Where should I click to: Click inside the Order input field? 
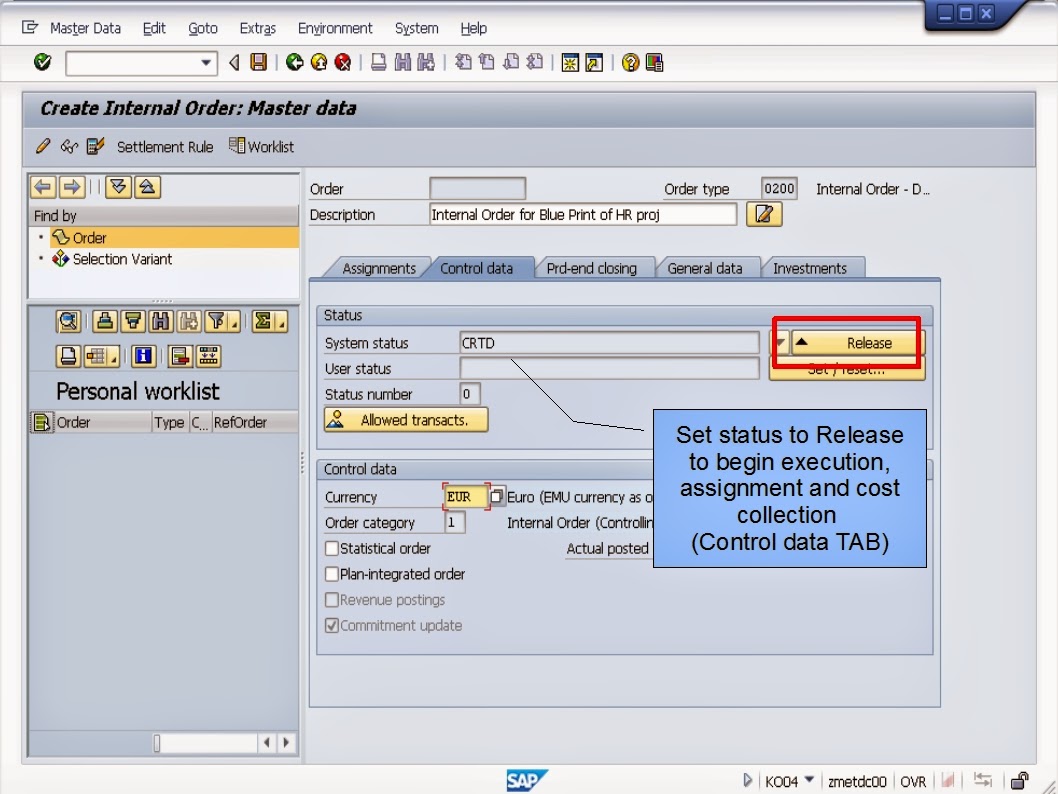pos(477,188)
